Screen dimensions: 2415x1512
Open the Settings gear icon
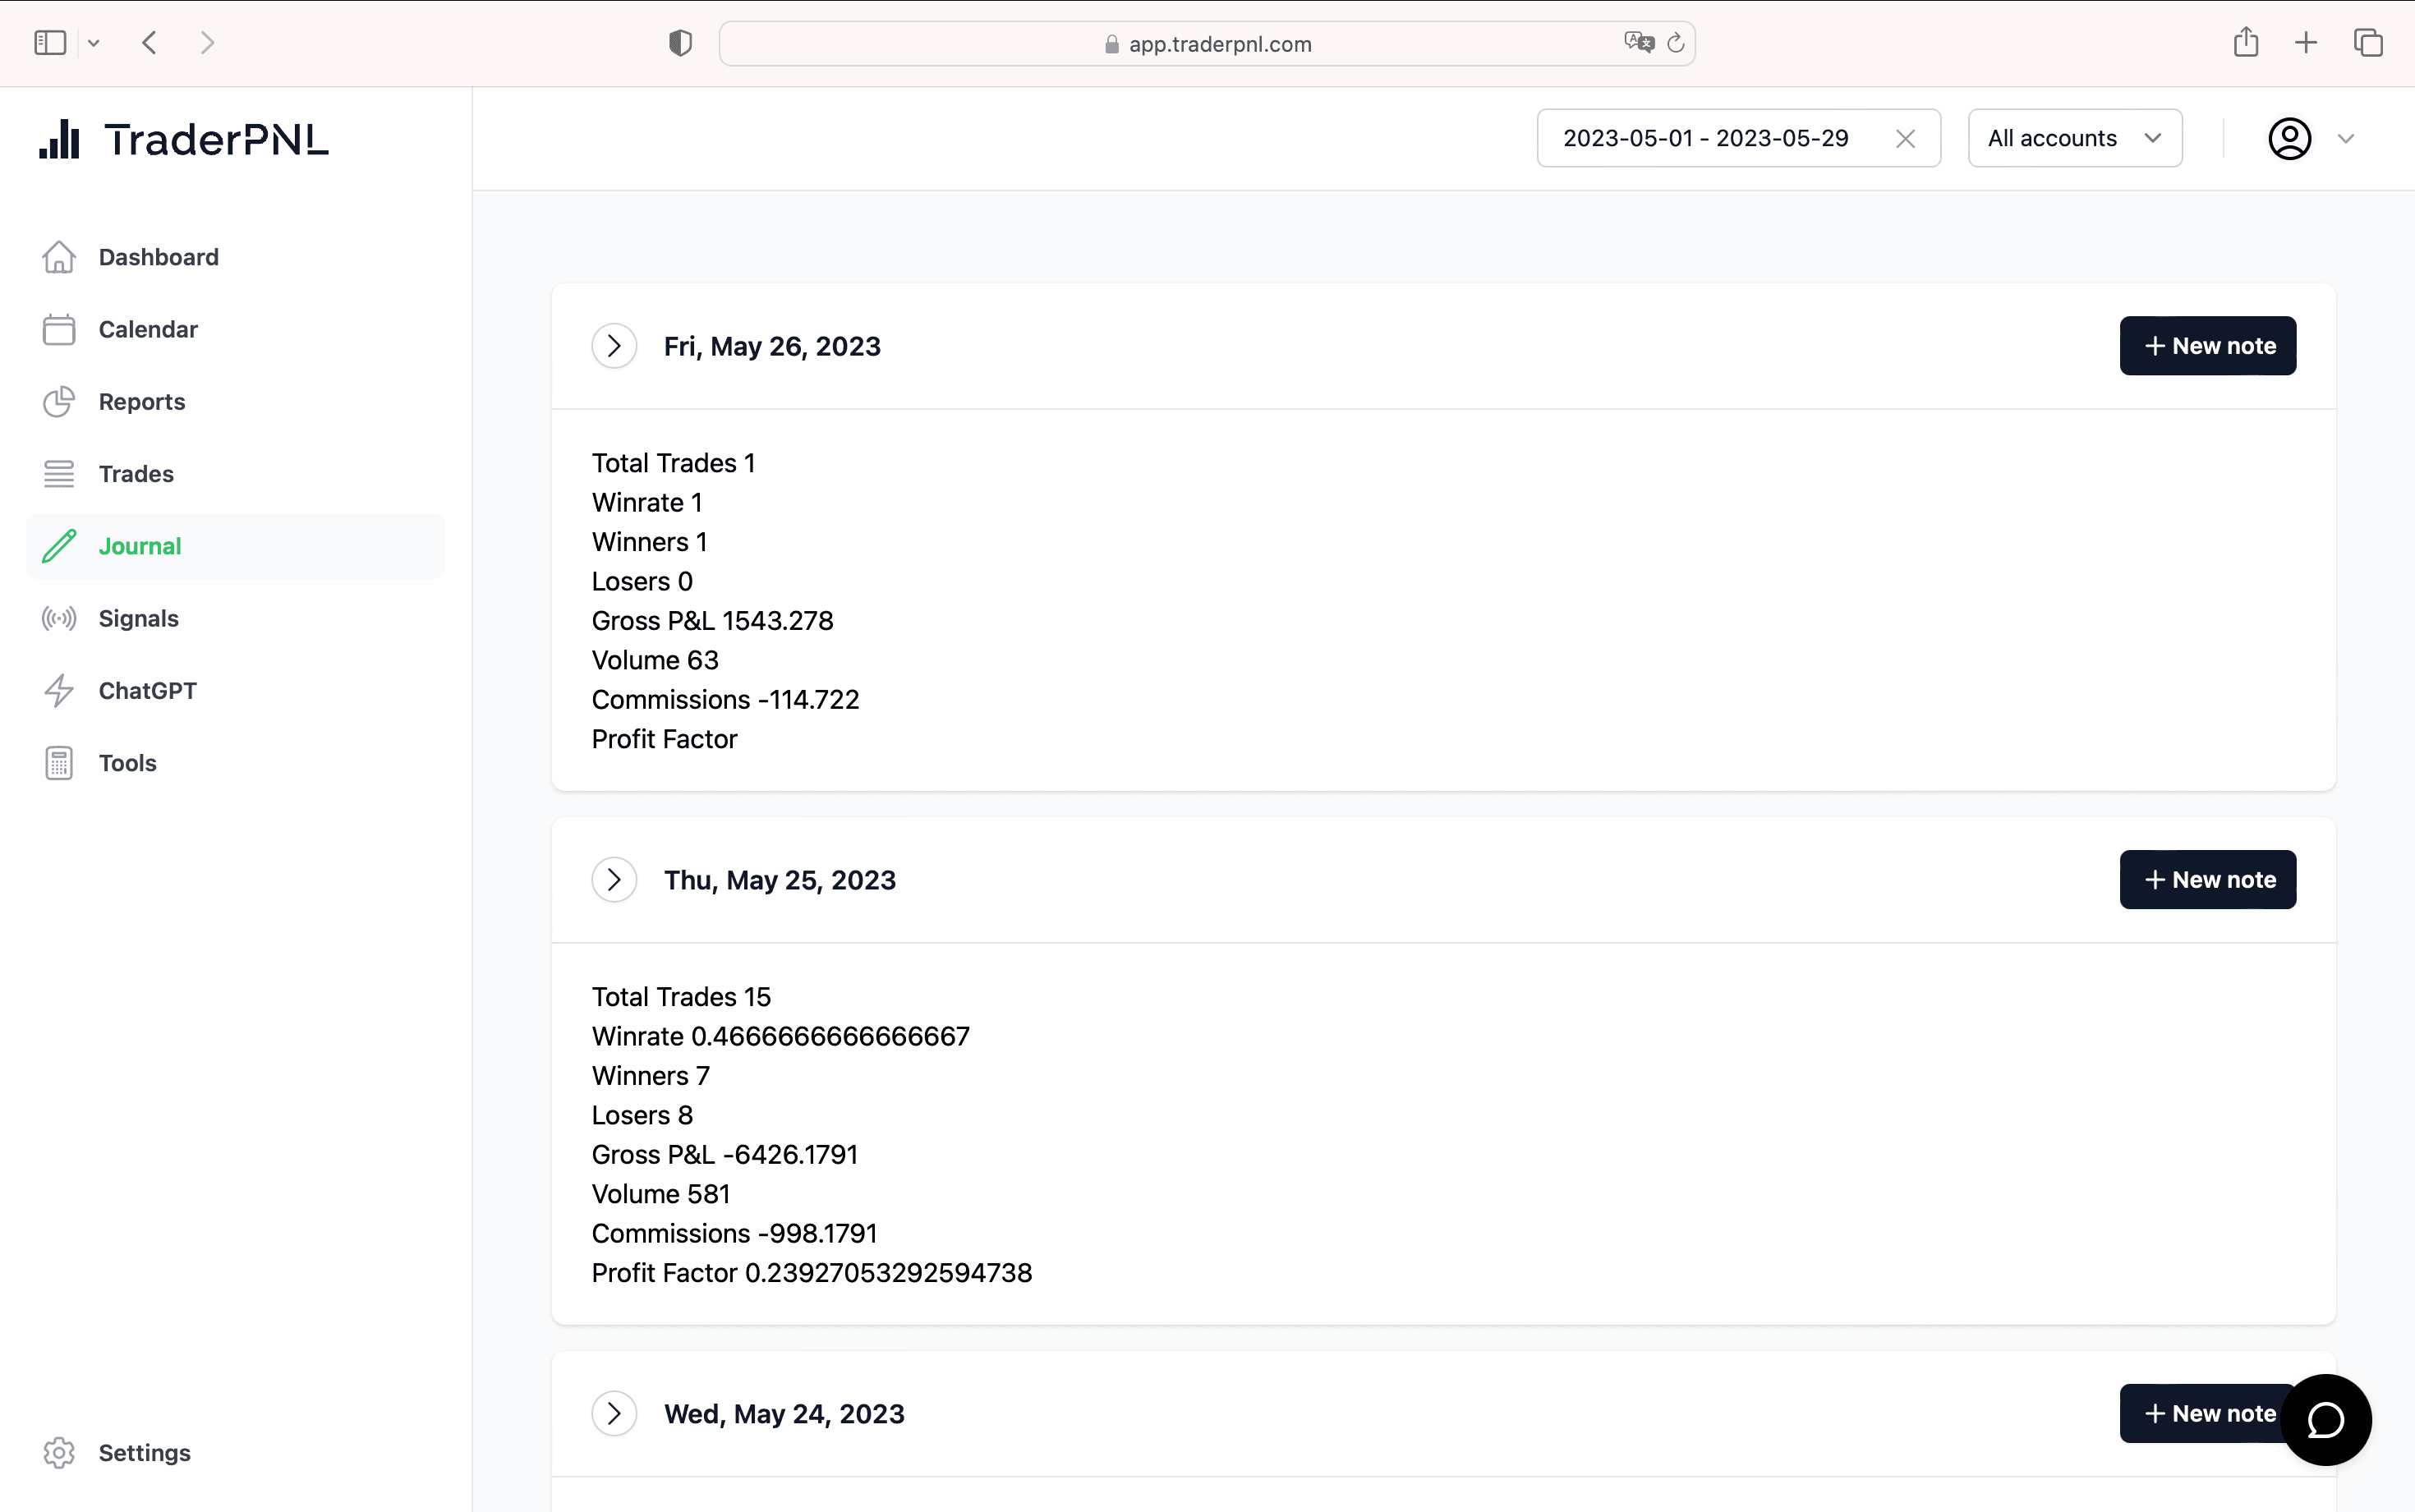pos(59,1452)
